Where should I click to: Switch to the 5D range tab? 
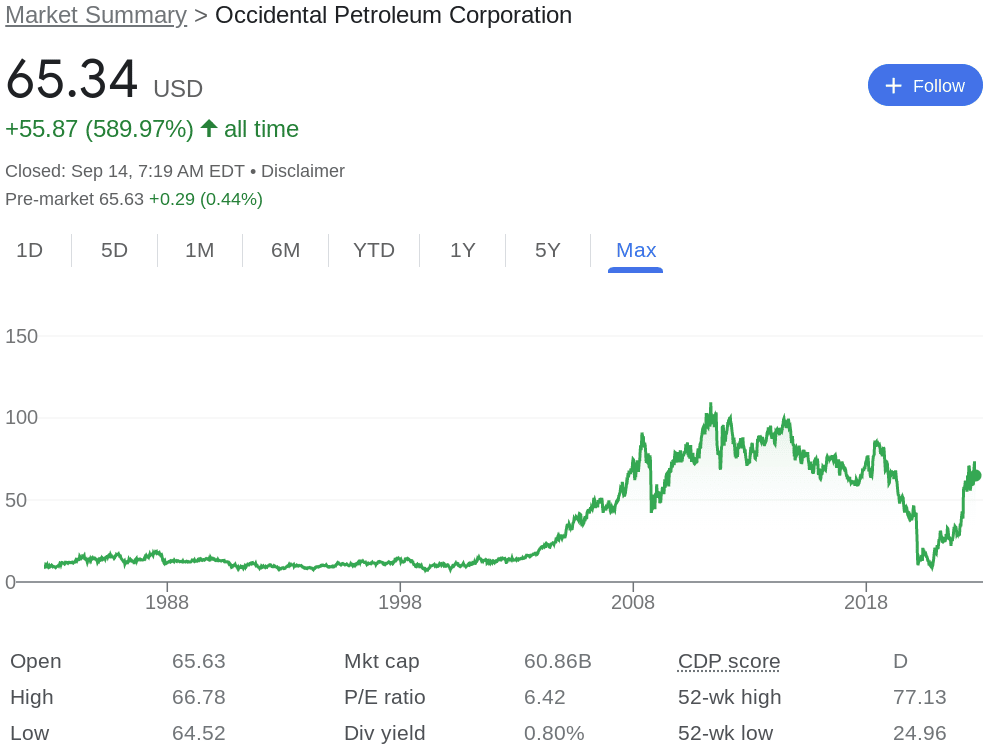(x=115, y=250)
